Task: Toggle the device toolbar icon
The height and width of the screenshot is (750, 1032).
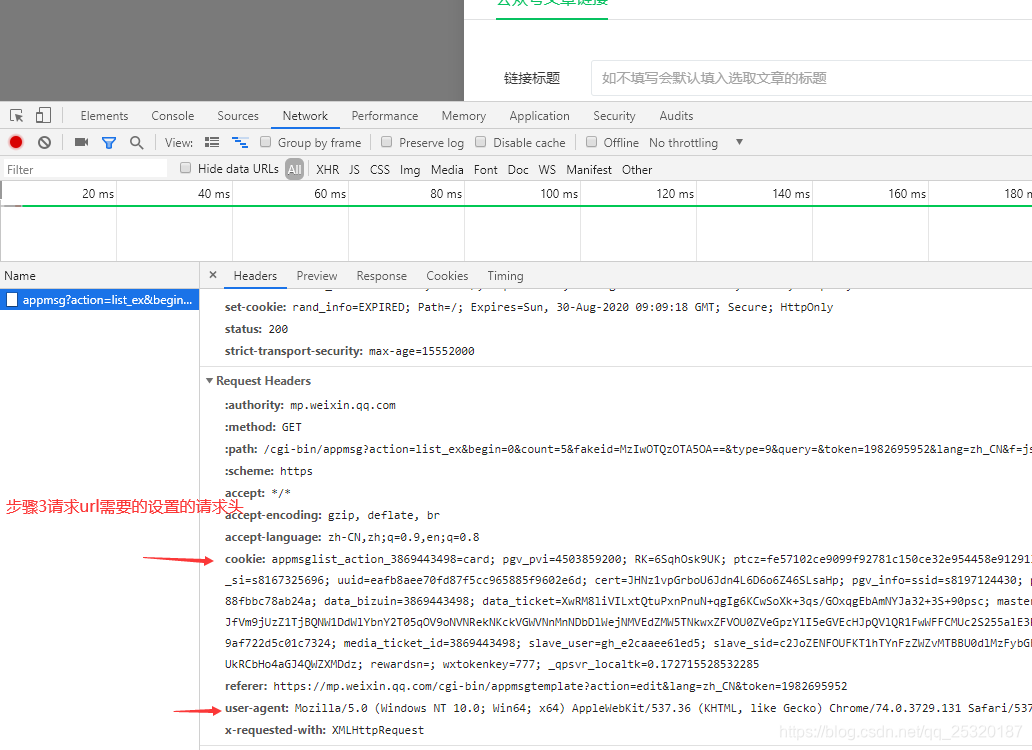Action: (43, 116)
